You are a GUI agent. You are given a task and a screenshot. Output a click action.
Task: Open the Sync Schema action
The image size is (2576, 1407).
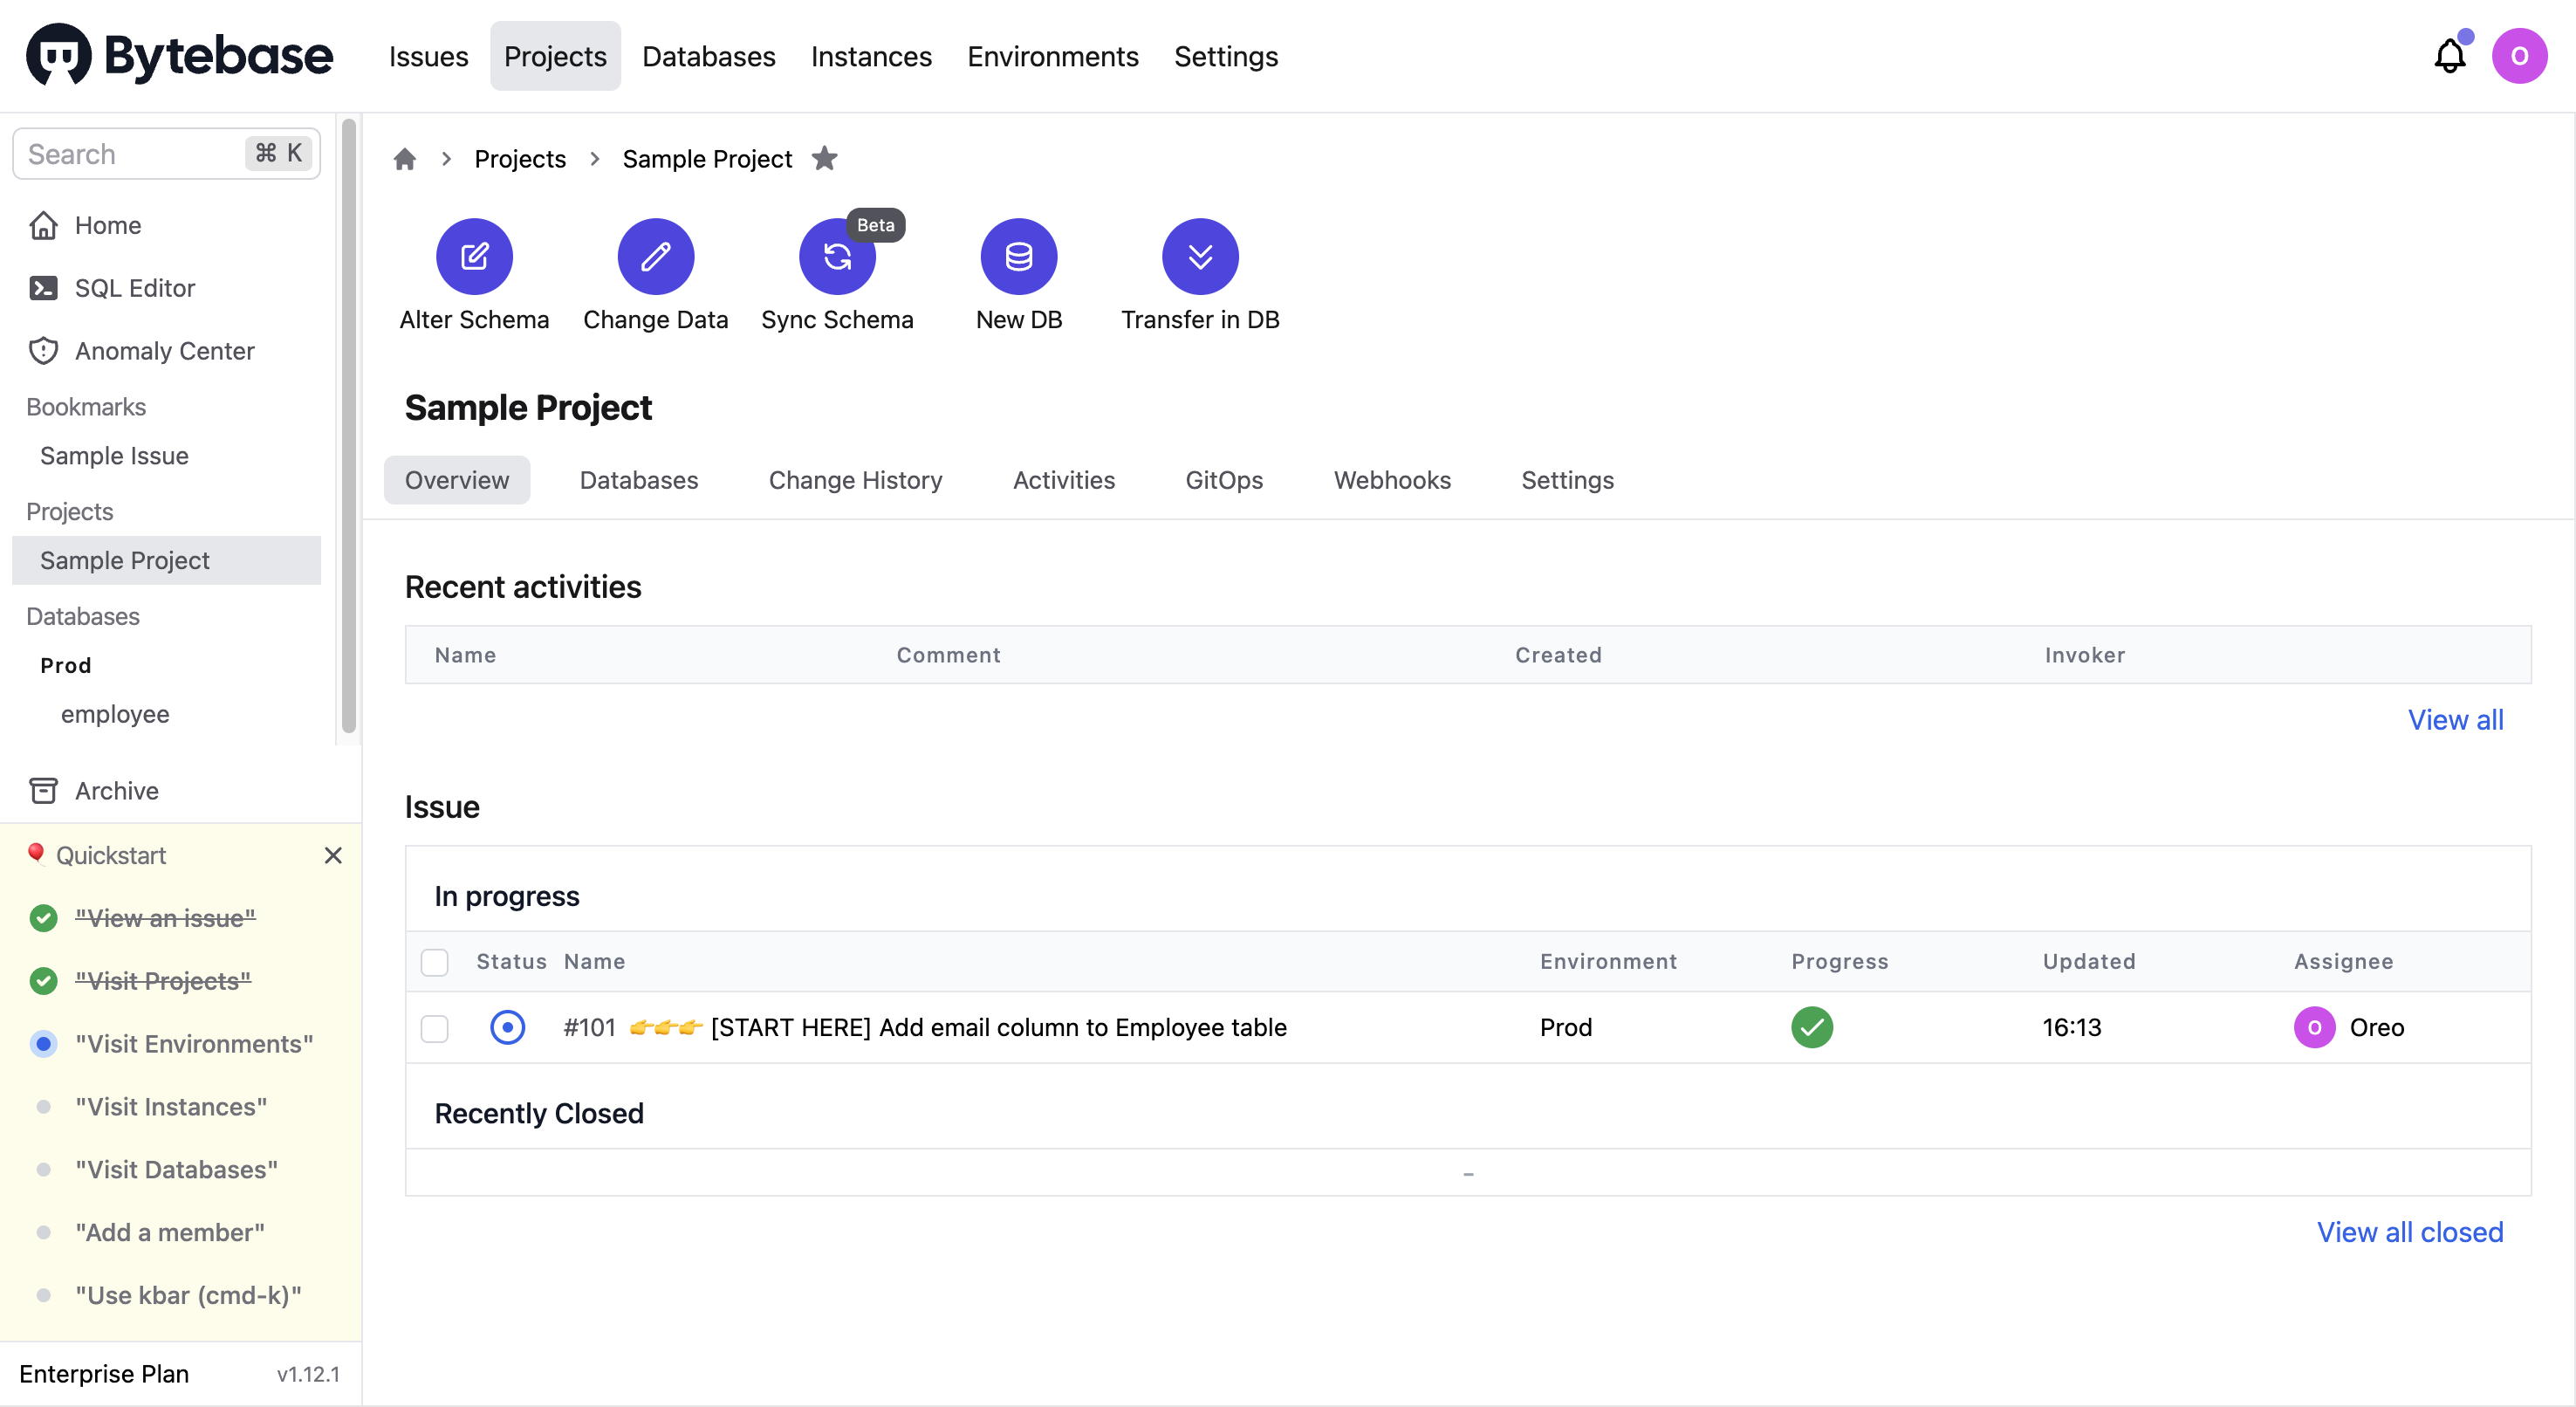click(x=836, y=256)
